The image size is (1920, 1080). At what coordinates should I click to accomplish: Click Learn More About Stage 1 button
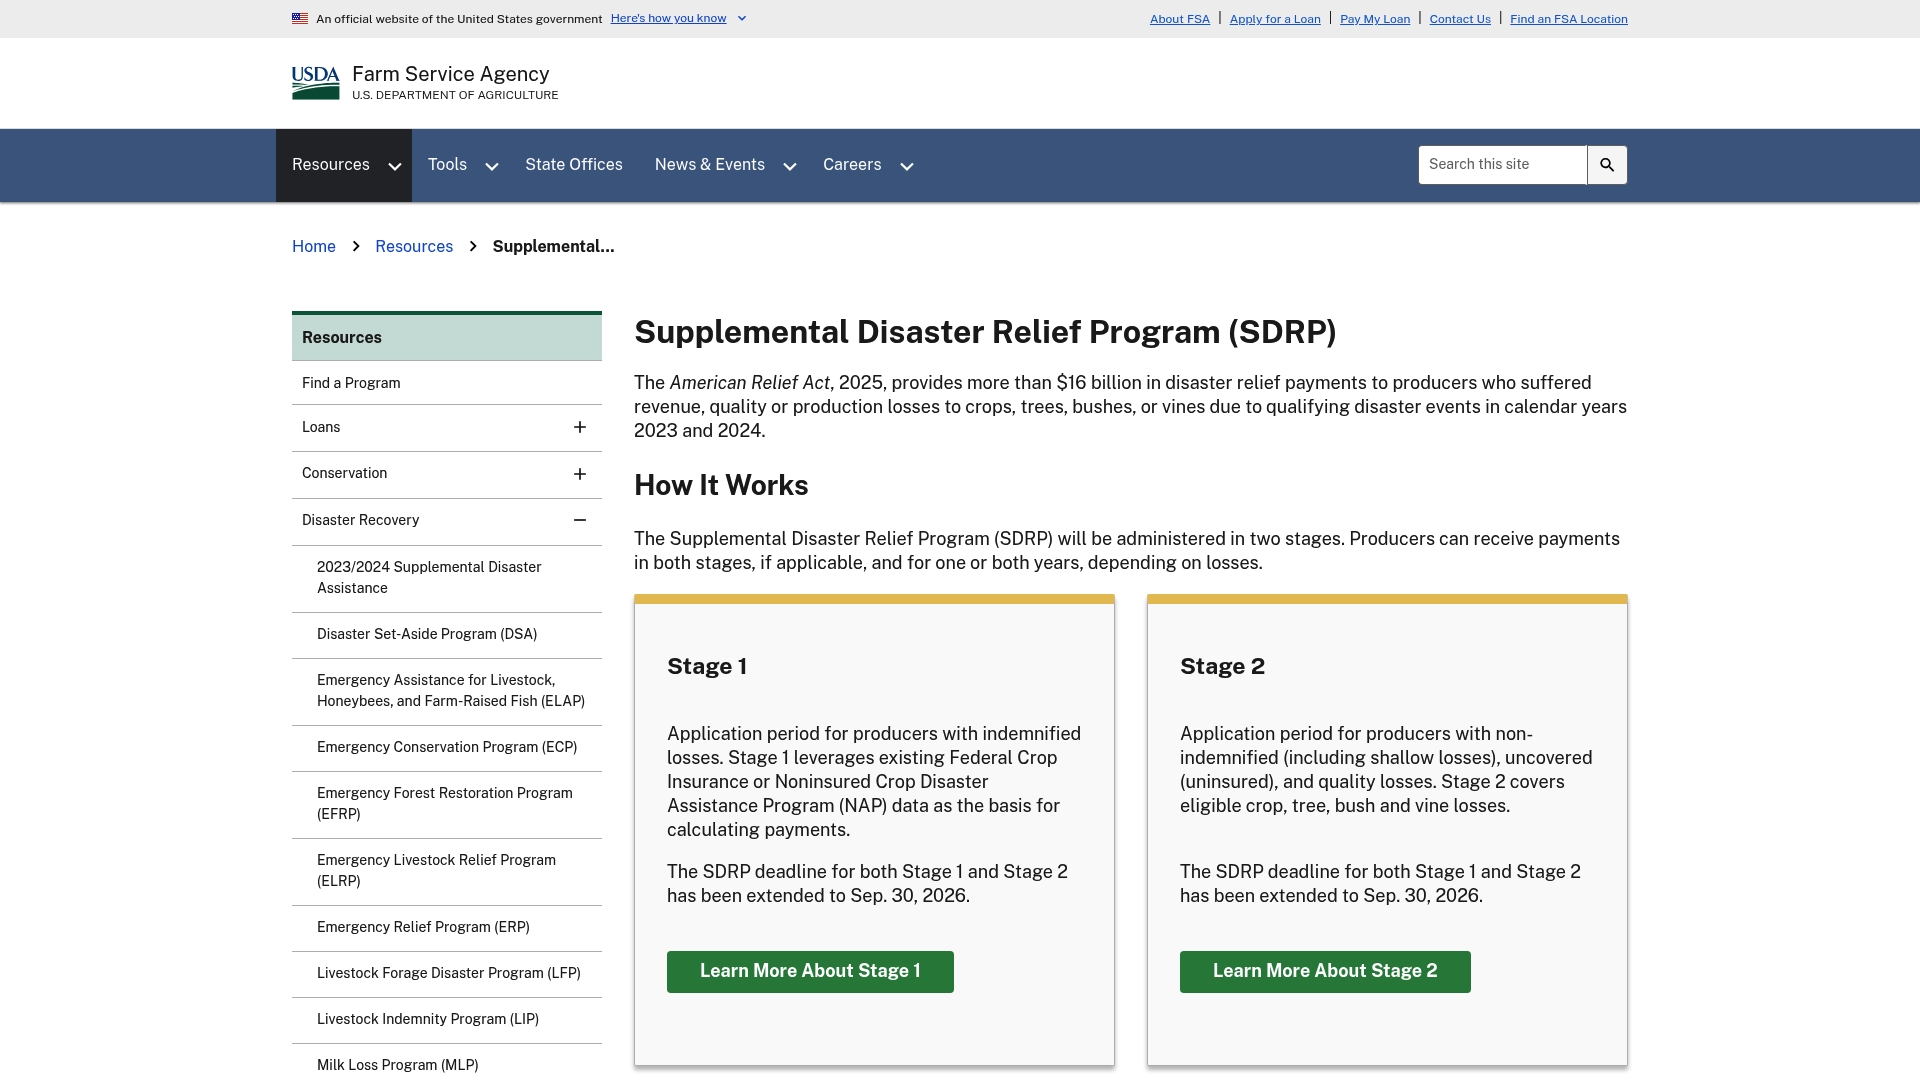[810, 972]
